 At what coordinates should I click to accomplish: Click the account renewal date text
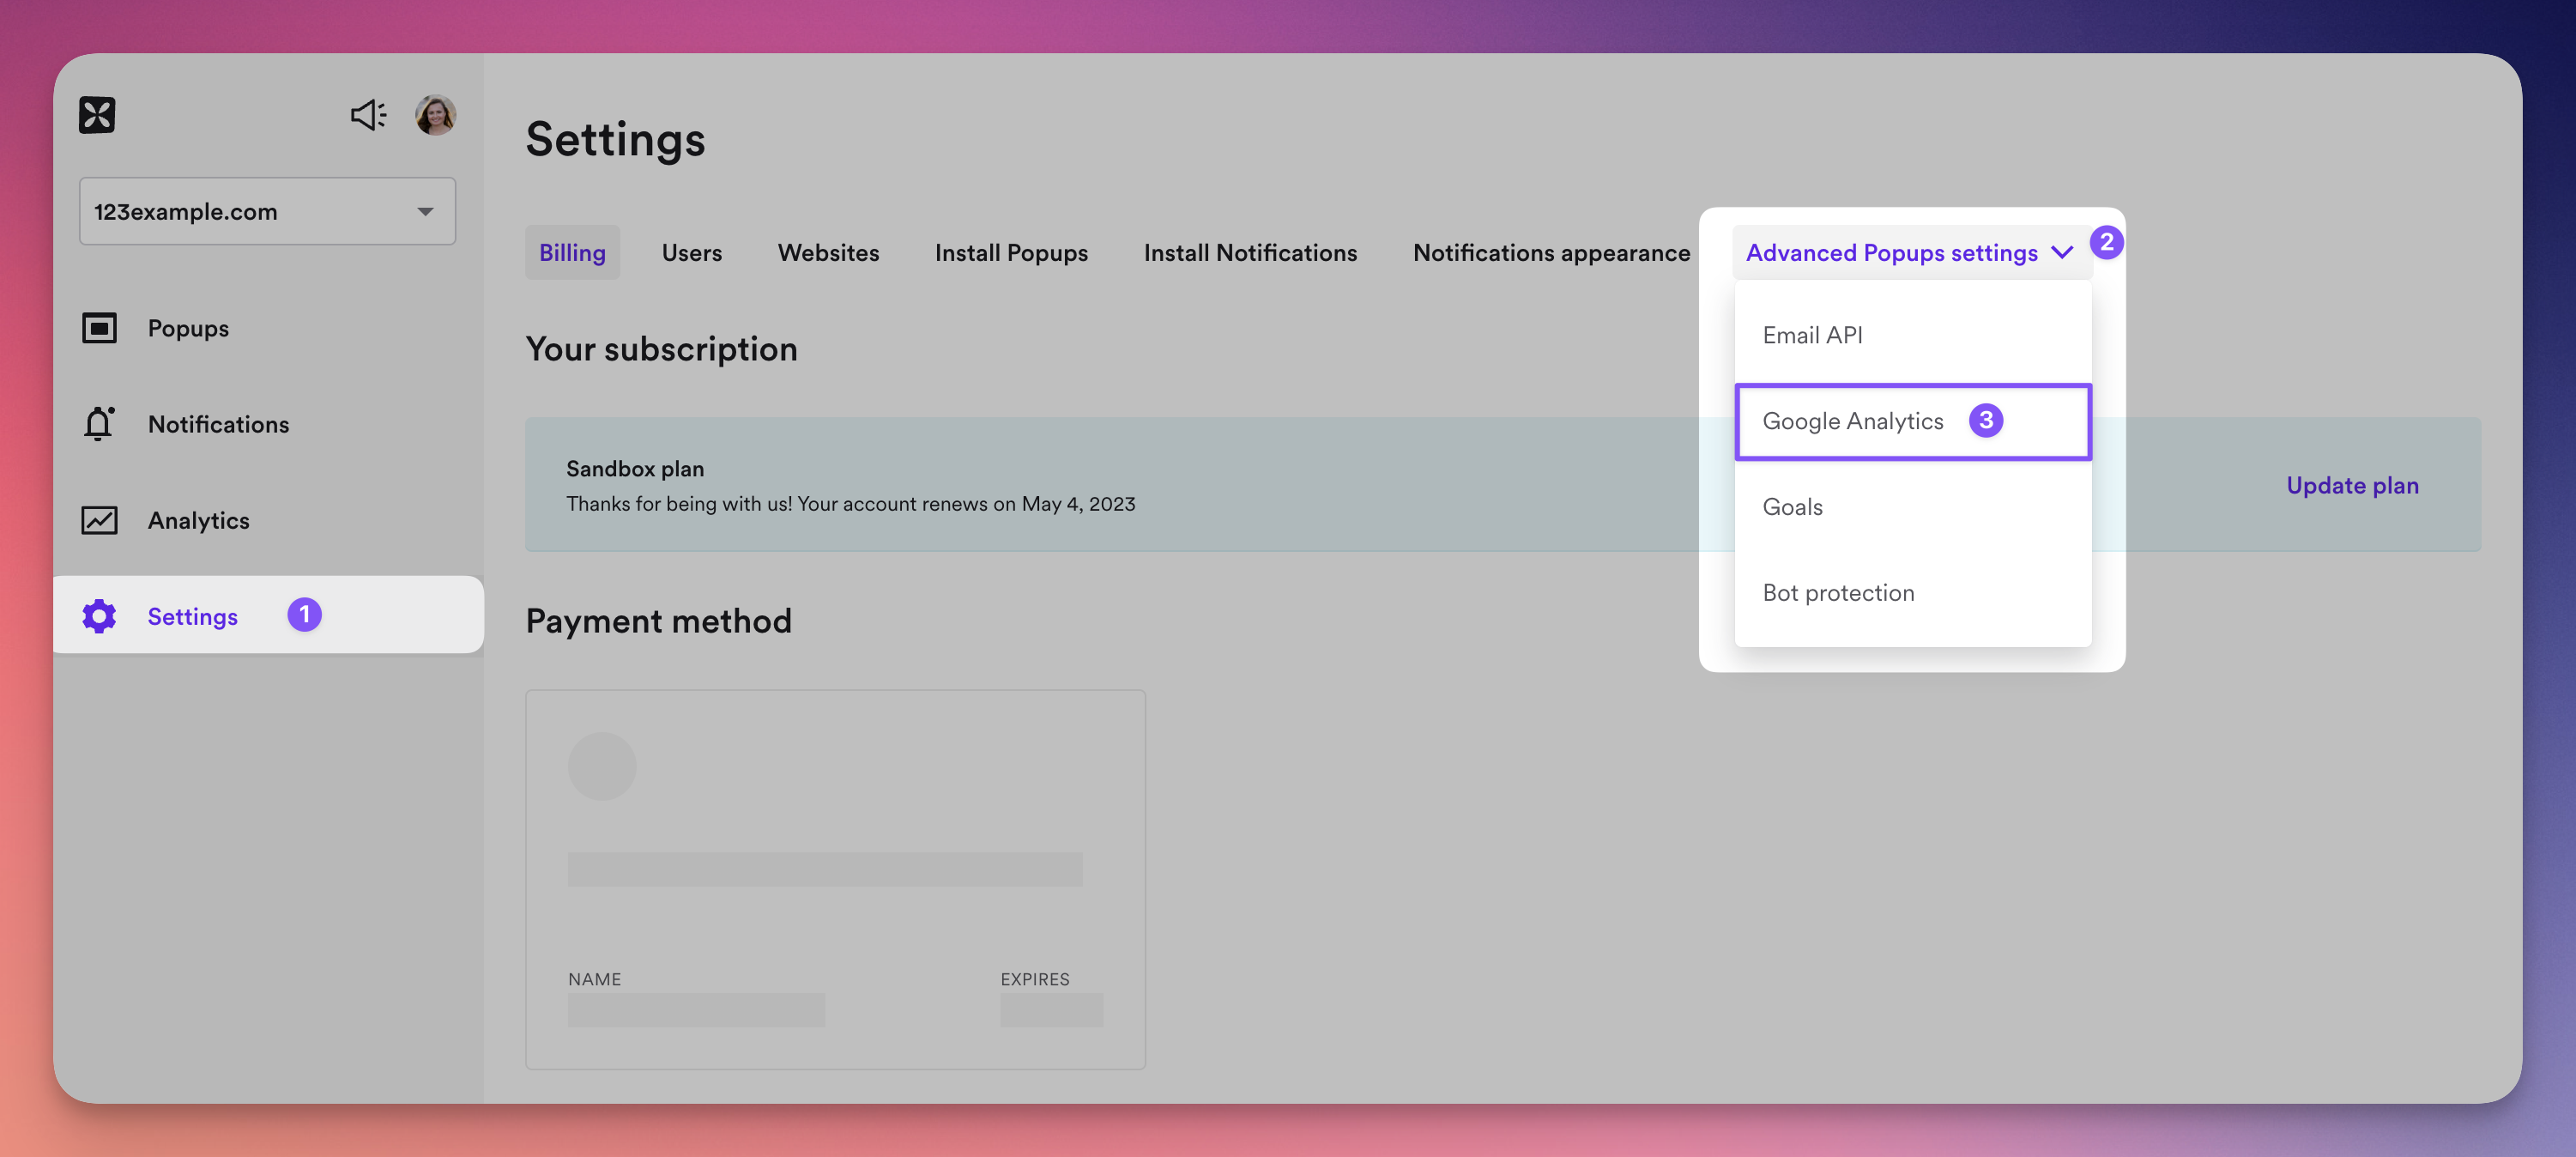click(x=850, y=504)
